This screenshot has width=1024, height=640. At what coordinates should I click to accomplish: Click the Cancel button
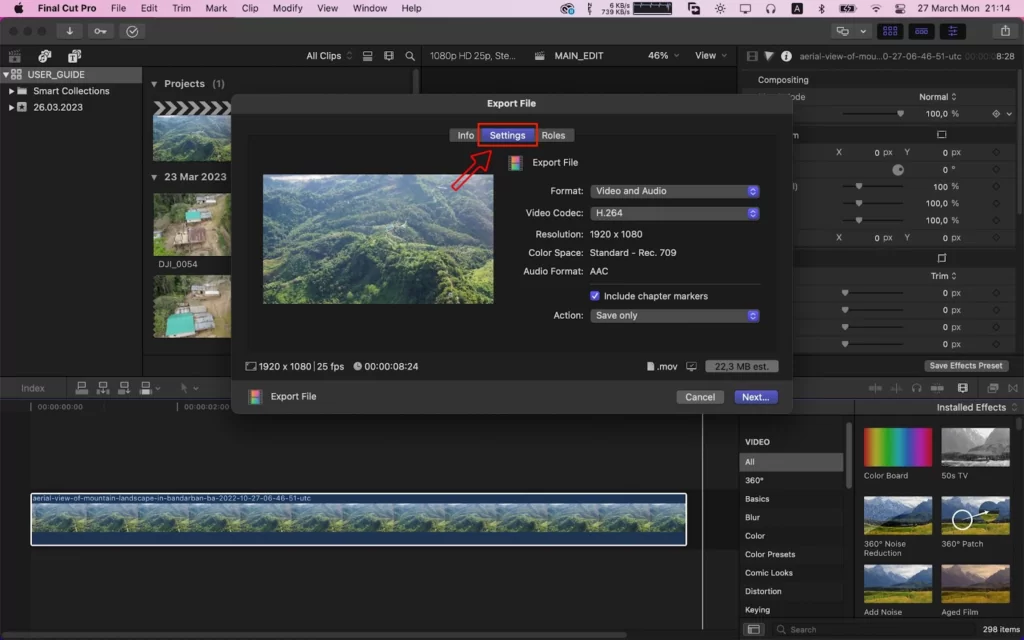tap(700, 397)
